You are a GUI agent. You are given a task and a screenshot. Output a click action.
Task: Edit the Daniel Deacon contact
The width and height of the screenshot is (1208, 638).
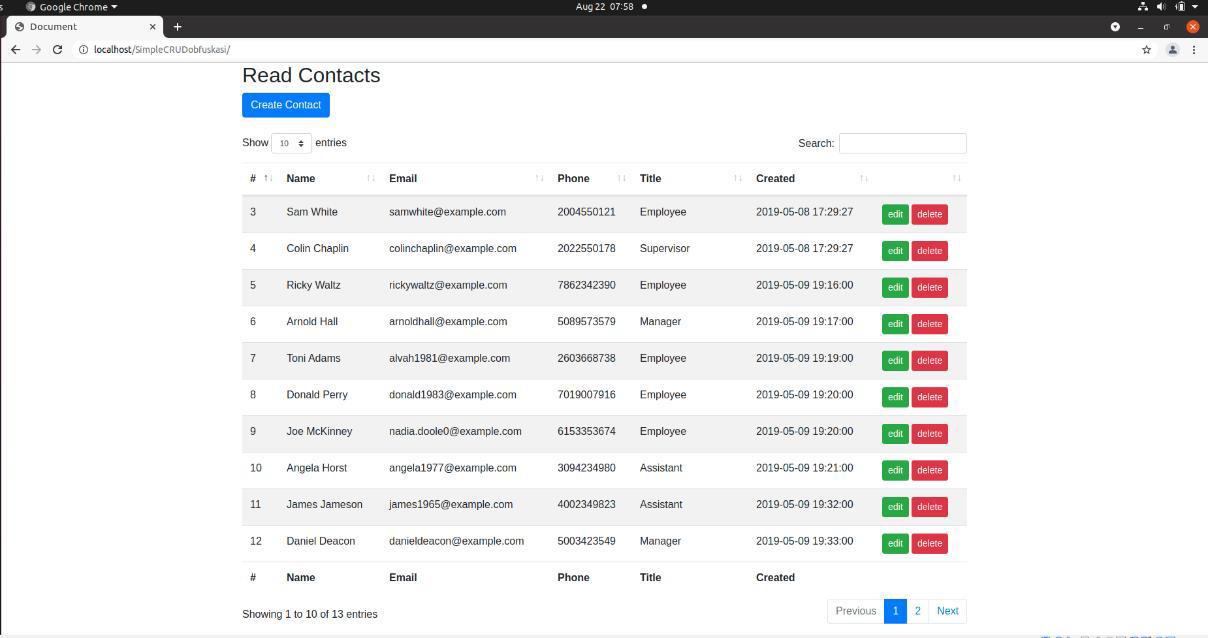(894, 543)
